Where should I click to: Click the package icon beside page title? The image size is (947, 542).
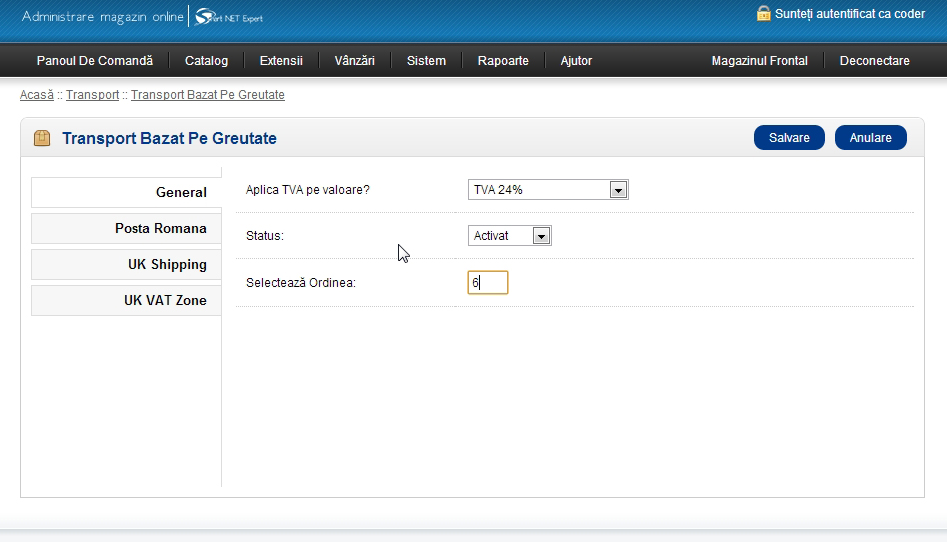[x=42, y=138]
